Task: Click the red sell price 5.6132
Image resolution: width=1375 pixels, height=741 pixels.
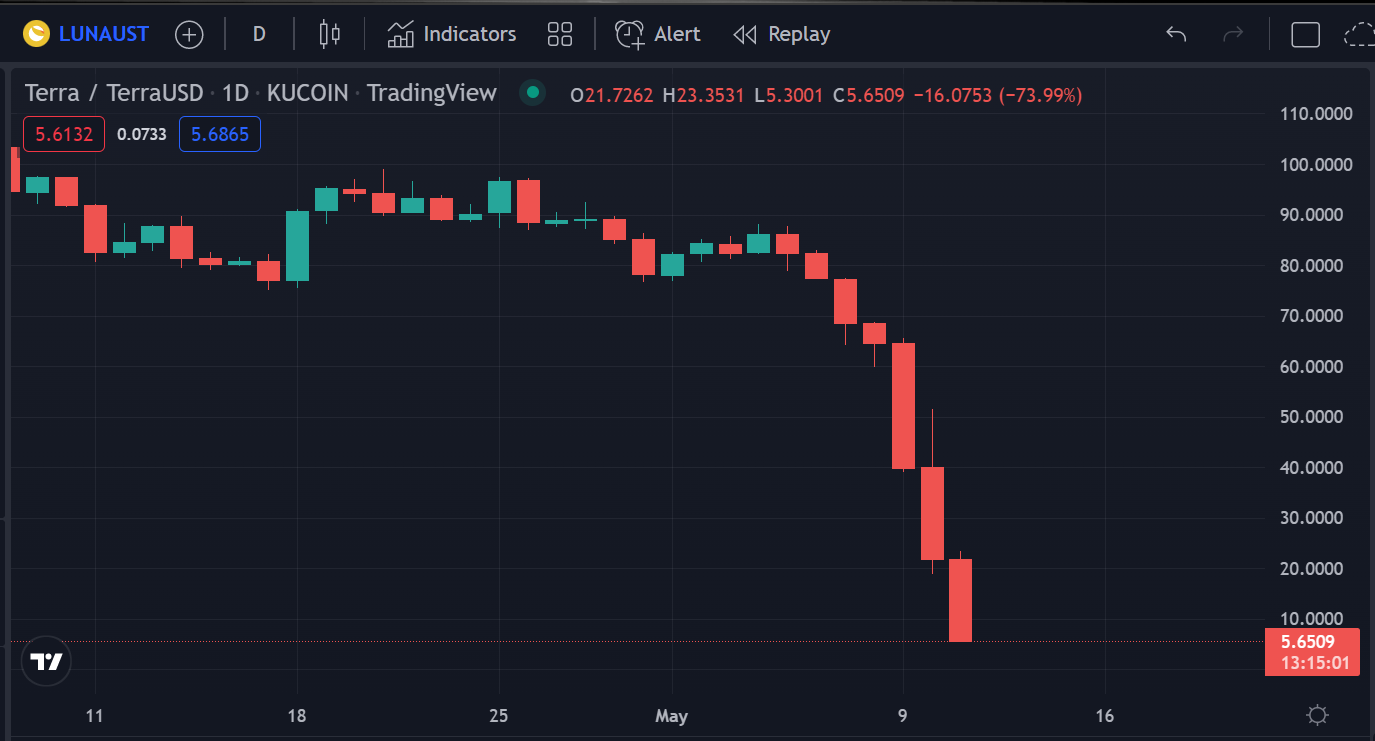Action: tap(64, 134)
